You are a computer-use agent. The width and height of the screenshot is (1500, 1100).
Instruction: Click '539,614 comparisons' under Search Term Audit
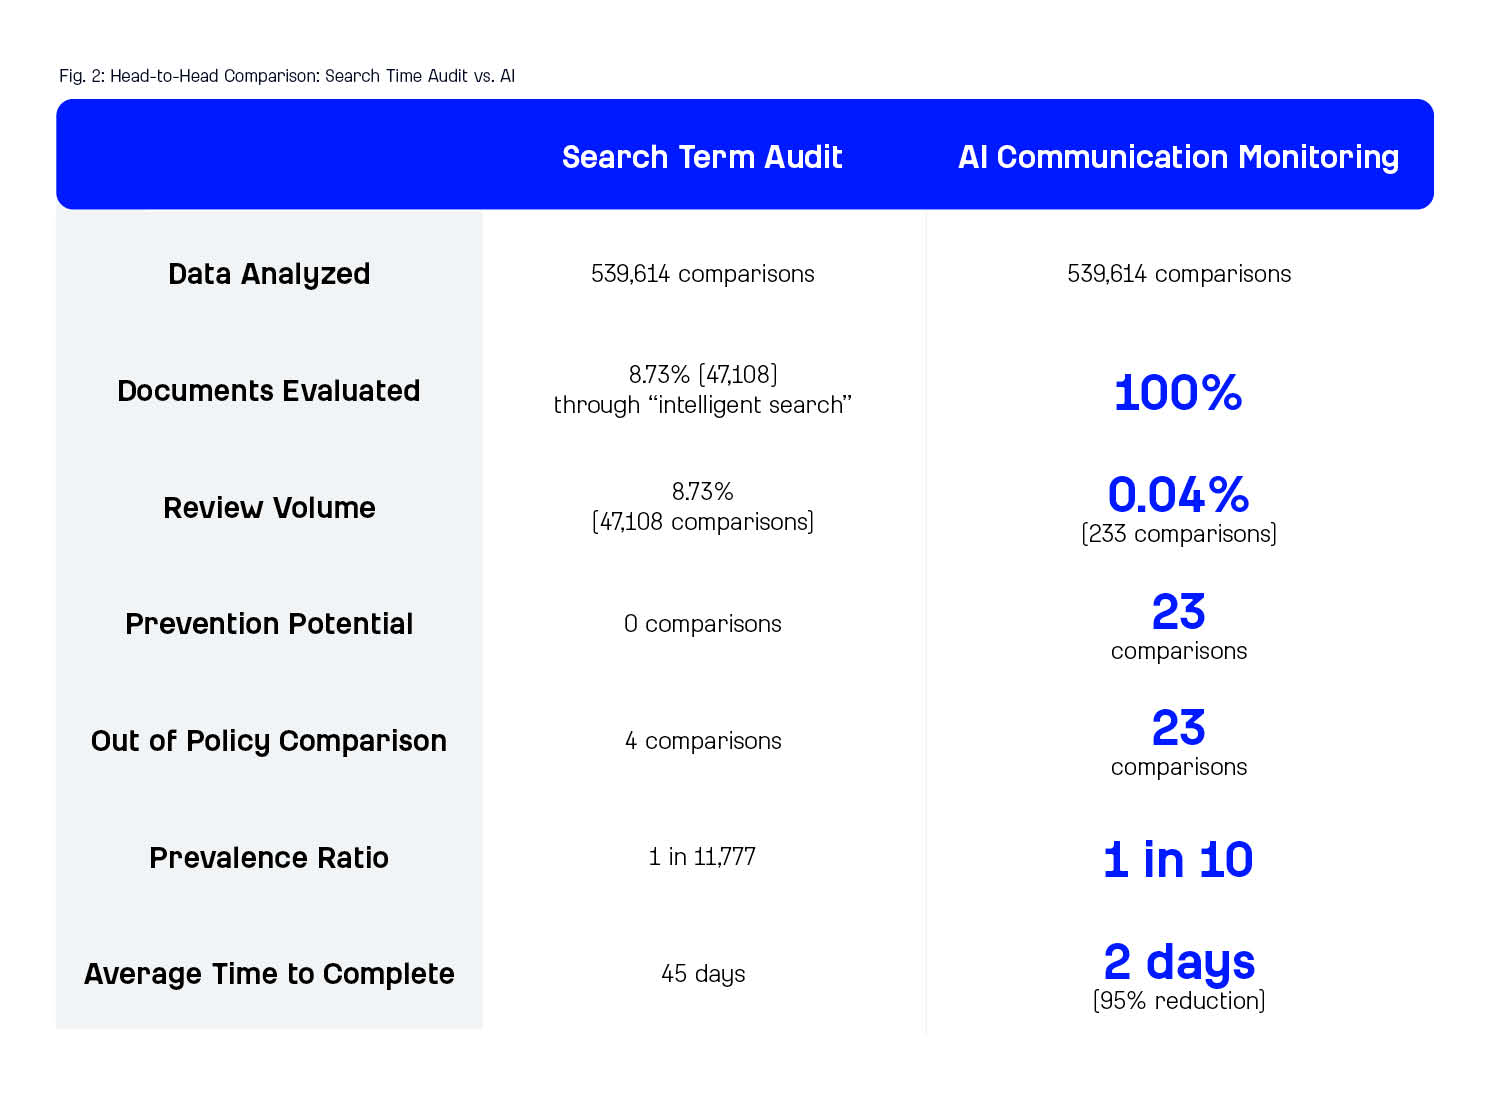tap(702, 274)
